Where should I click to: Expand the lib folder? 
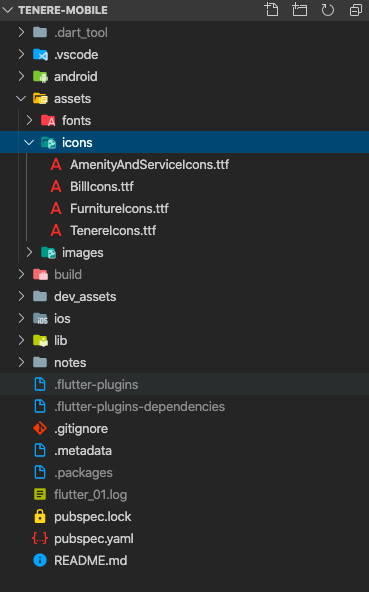point(184,341)
